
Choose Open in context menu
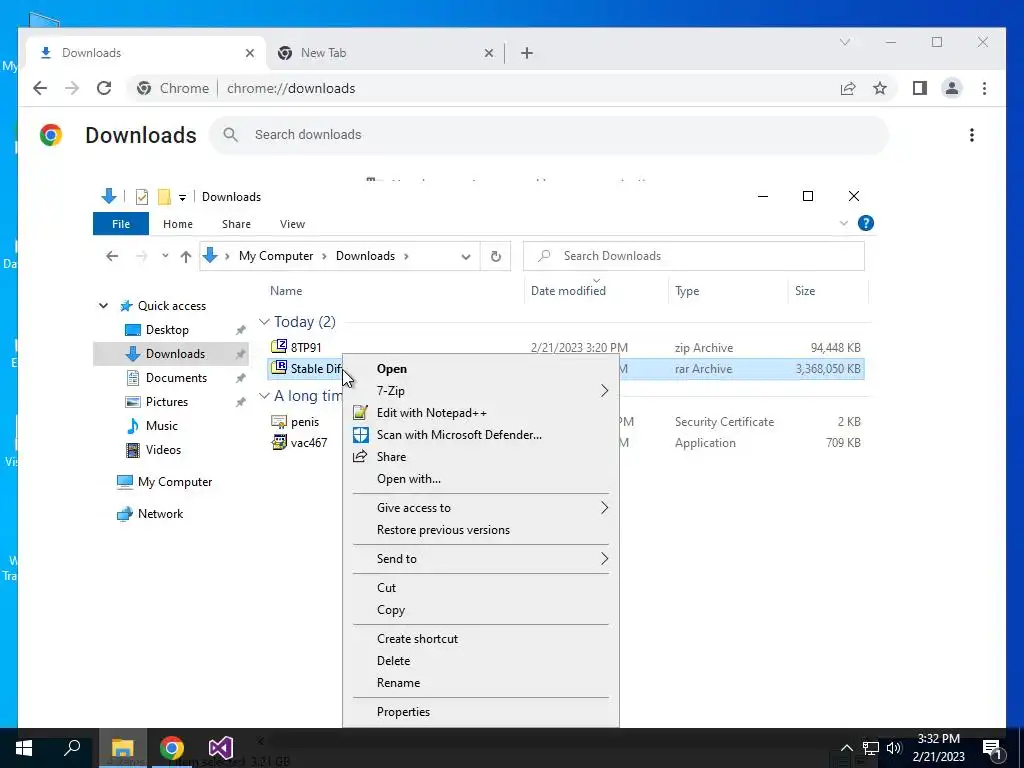pyautogui.click(x=481, y=369)
